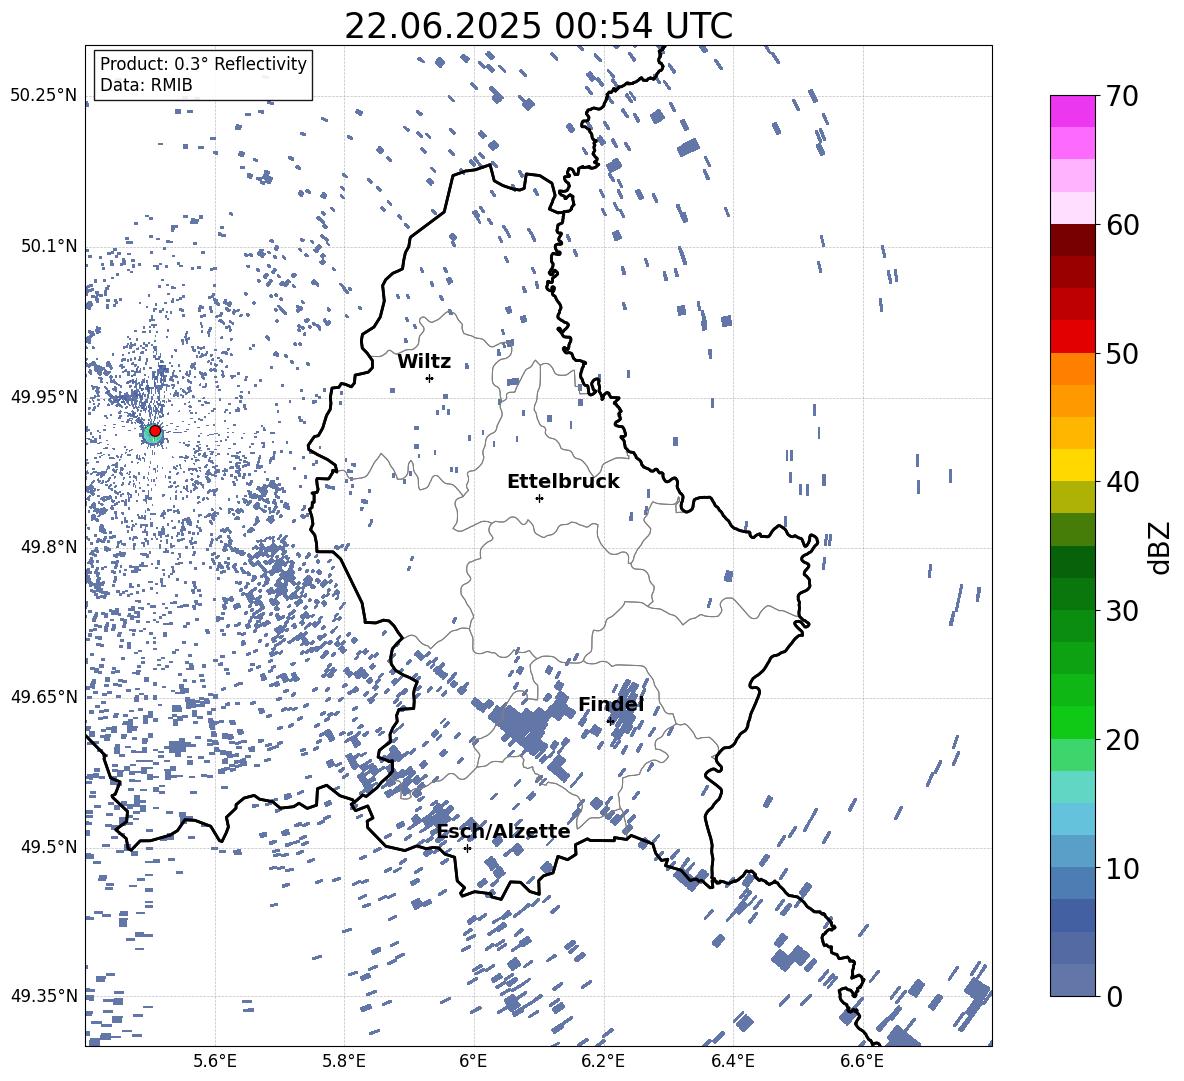Viewport: 1184px width, 1081px height.
Task: Click the 49.95°N latitude tick label
Action: point(44,396)
